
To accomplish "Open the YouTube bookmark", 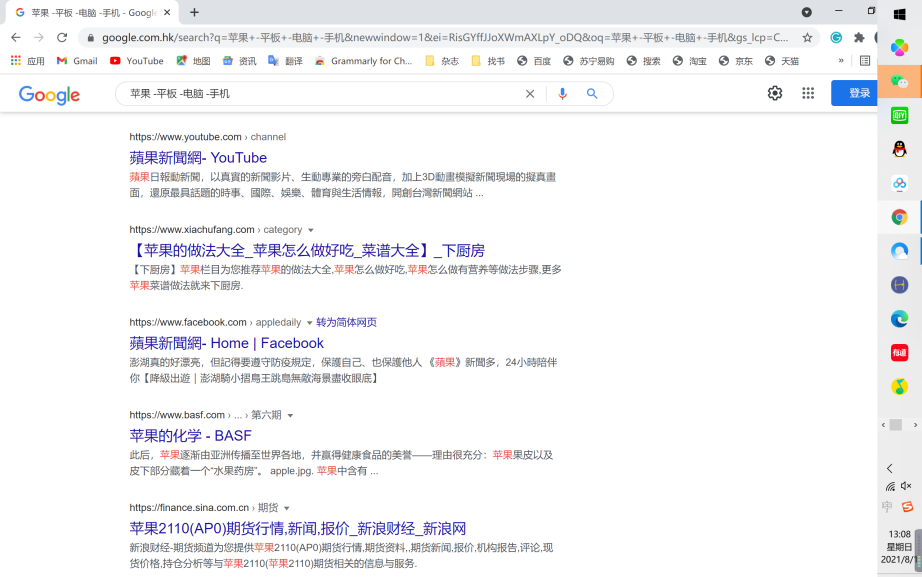I will click(136, 61).
